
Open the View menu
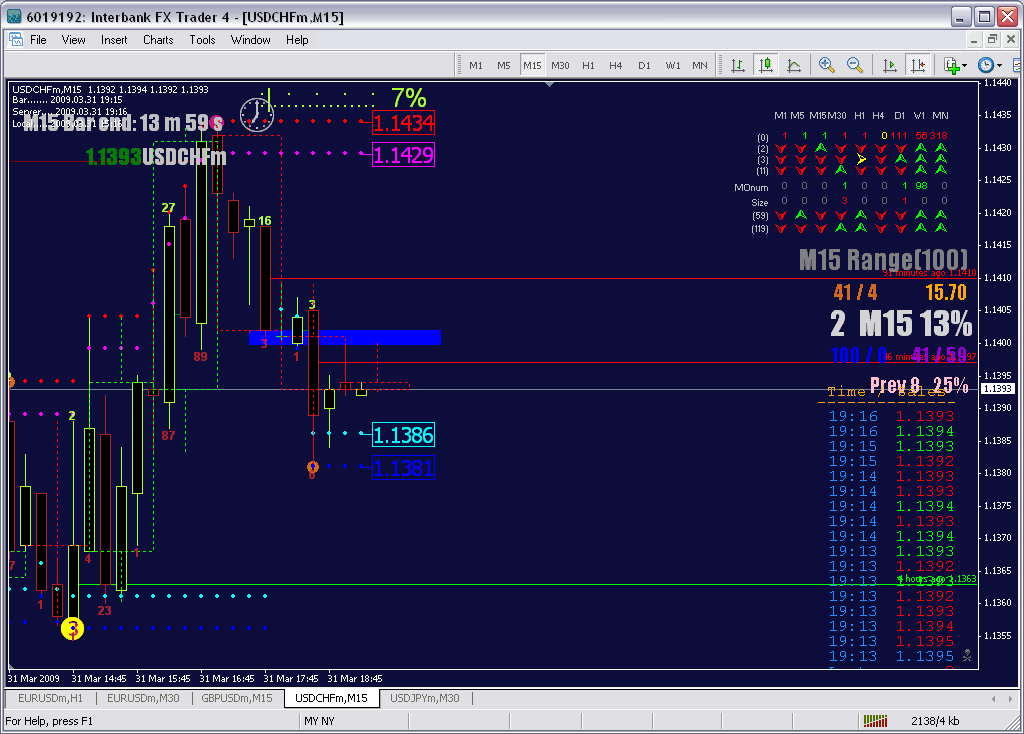click(x=74, y=40)
